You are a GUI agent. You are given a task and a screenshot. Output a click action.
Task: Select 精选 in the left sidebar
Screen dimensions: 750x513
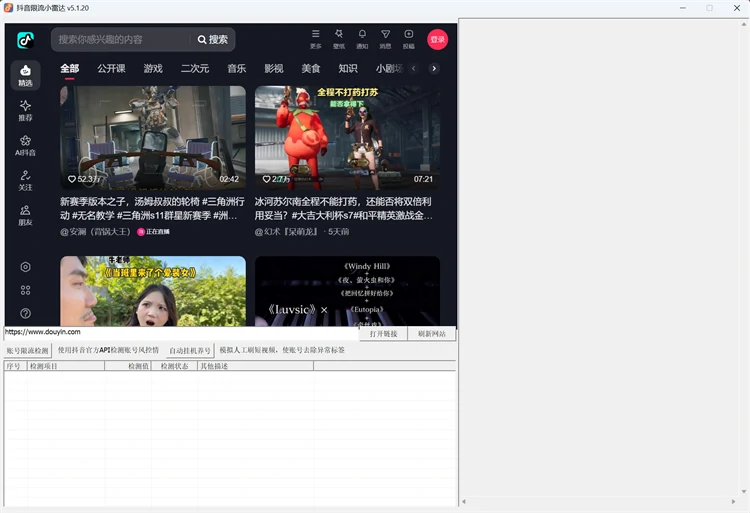[25, 75]
